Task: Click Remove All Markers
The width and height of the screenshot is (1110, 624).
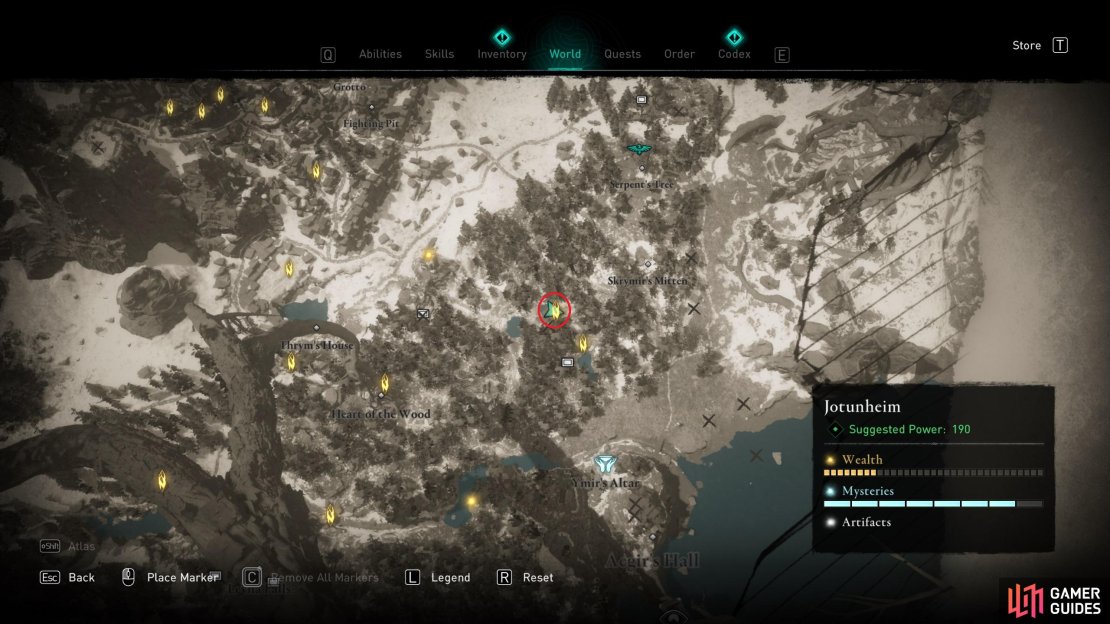Action: tap(324, 577)
